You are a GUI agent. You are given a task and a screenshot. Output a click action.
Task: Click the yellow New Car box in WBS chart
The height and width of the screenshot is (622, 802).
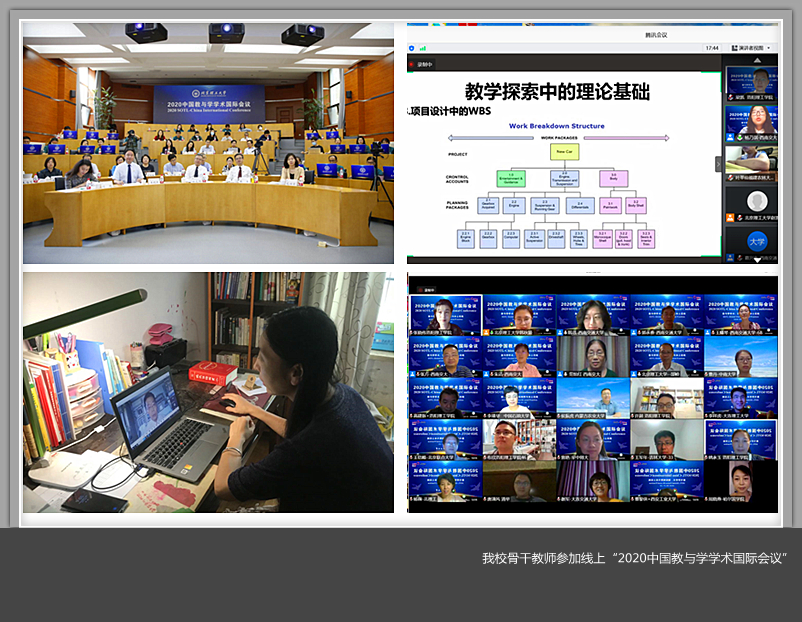(x=564, y=150)
